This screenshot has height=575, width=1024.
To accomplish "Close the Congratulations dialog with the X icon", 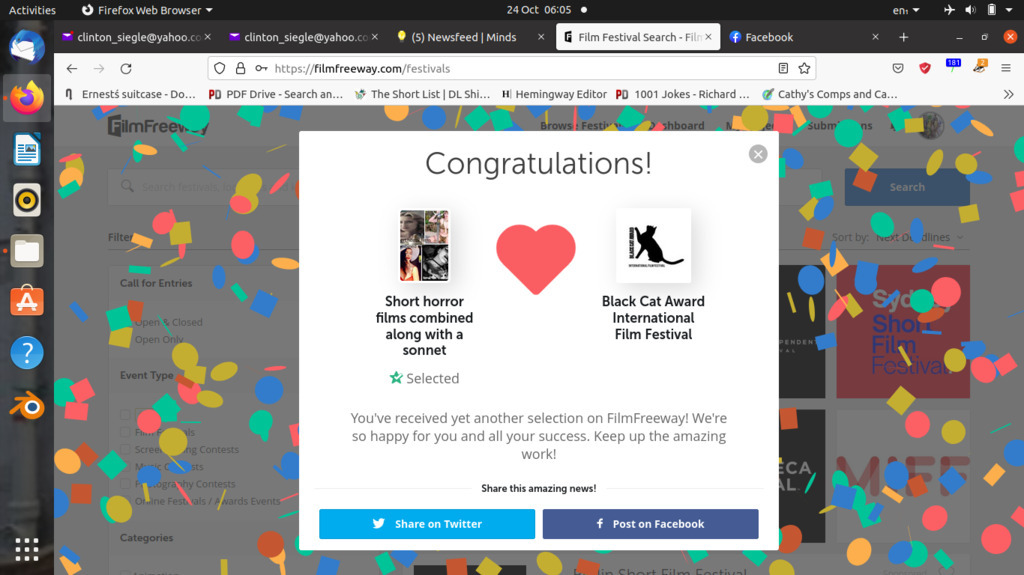I will tap(758, 154).
